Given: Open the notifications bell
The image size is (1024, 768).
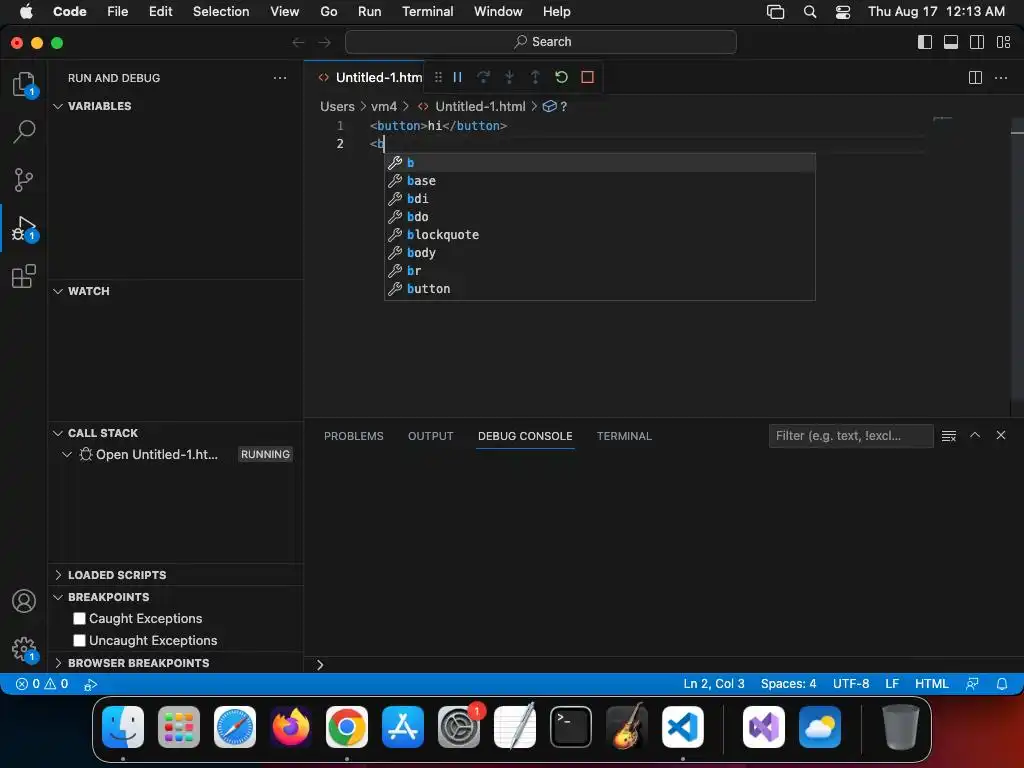Looking at the screenshot, I should point(1002,684).
